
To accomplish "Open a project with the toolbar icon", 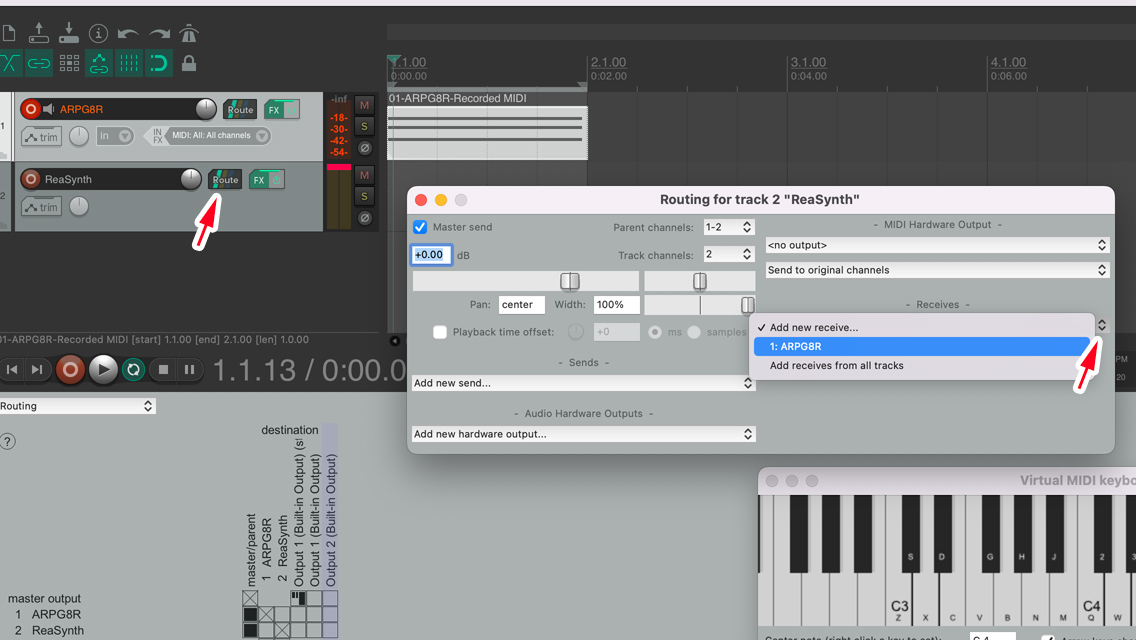I will (38, 33).
